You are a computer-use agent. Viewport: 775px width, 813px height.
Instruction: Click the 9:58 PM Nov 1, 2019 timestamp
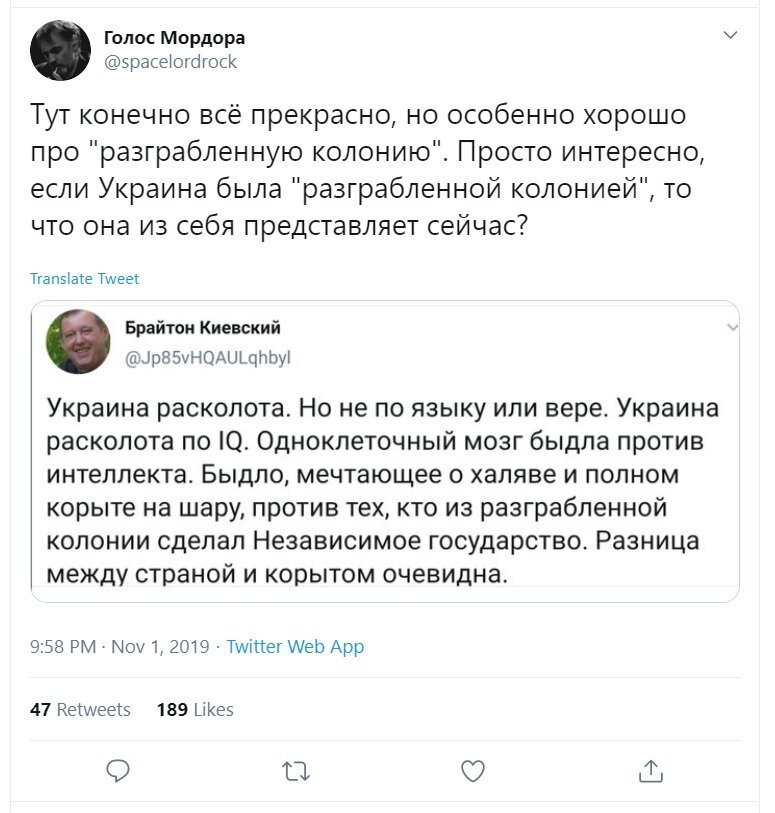coord(120,647)
